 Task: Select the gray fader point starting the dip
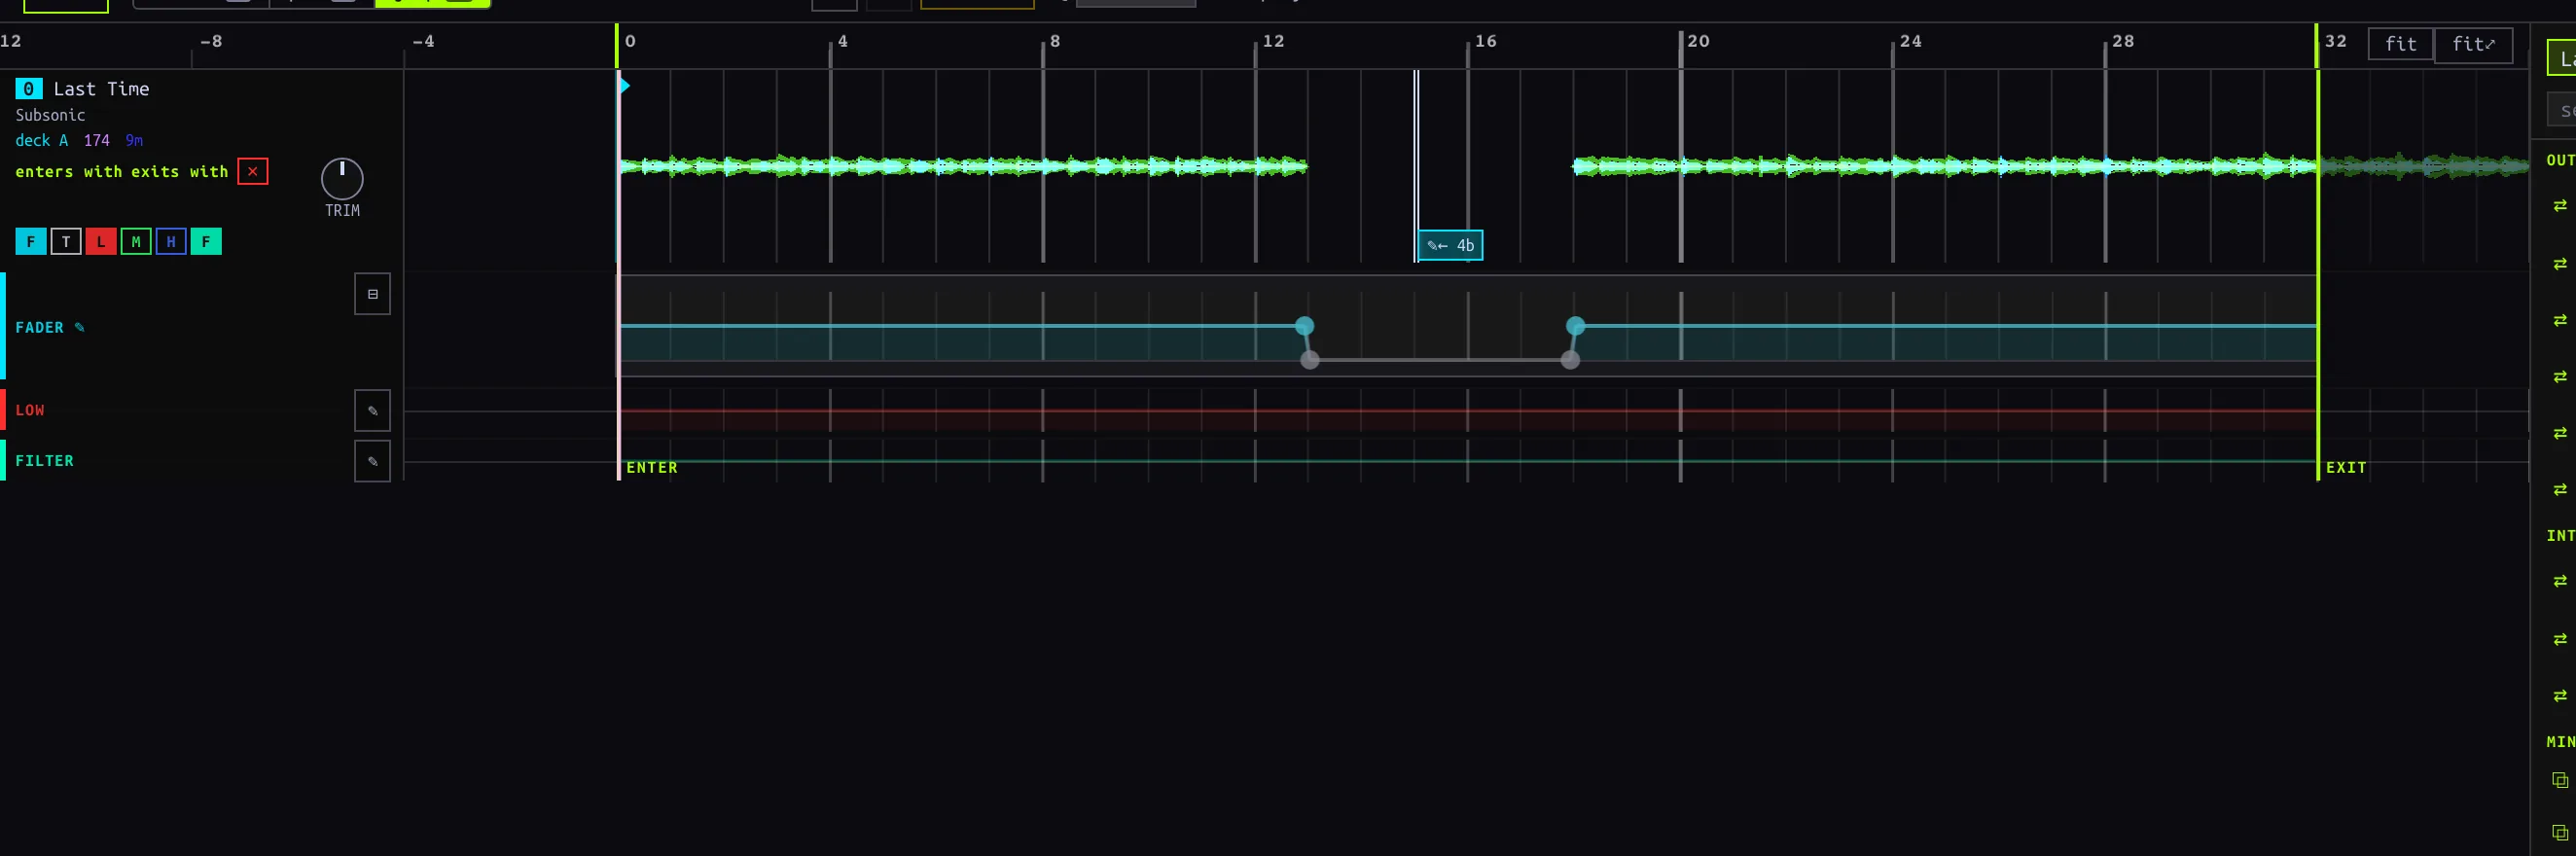tap(1310, 360)
